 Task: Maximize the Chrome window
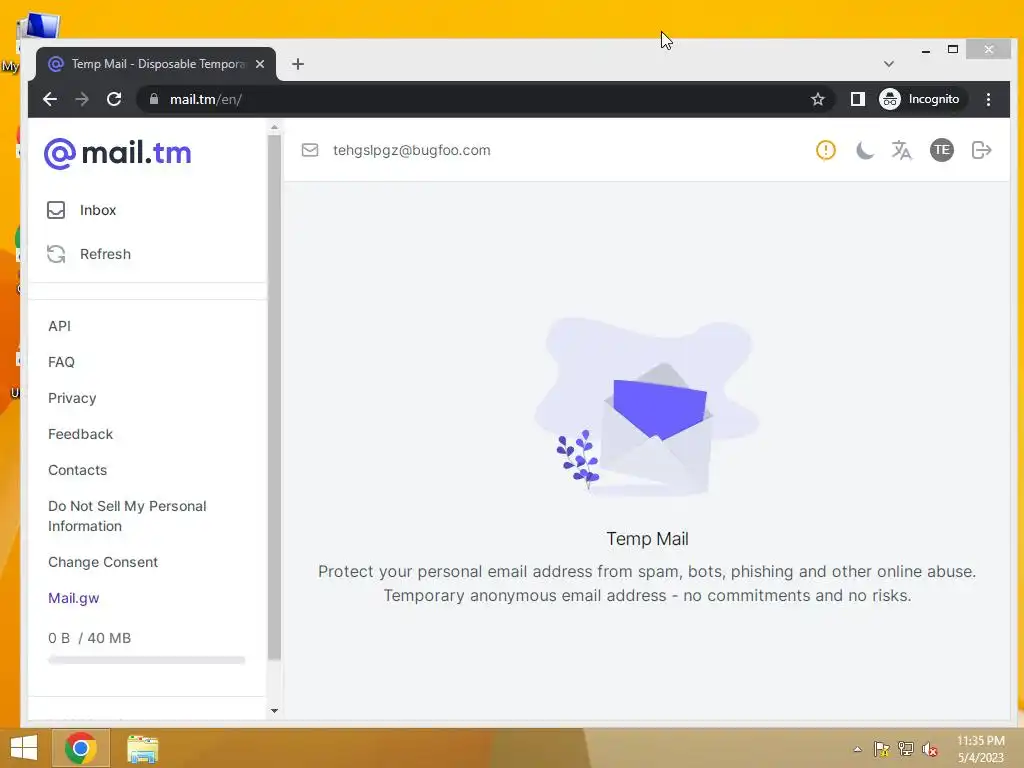pos(953,50)
